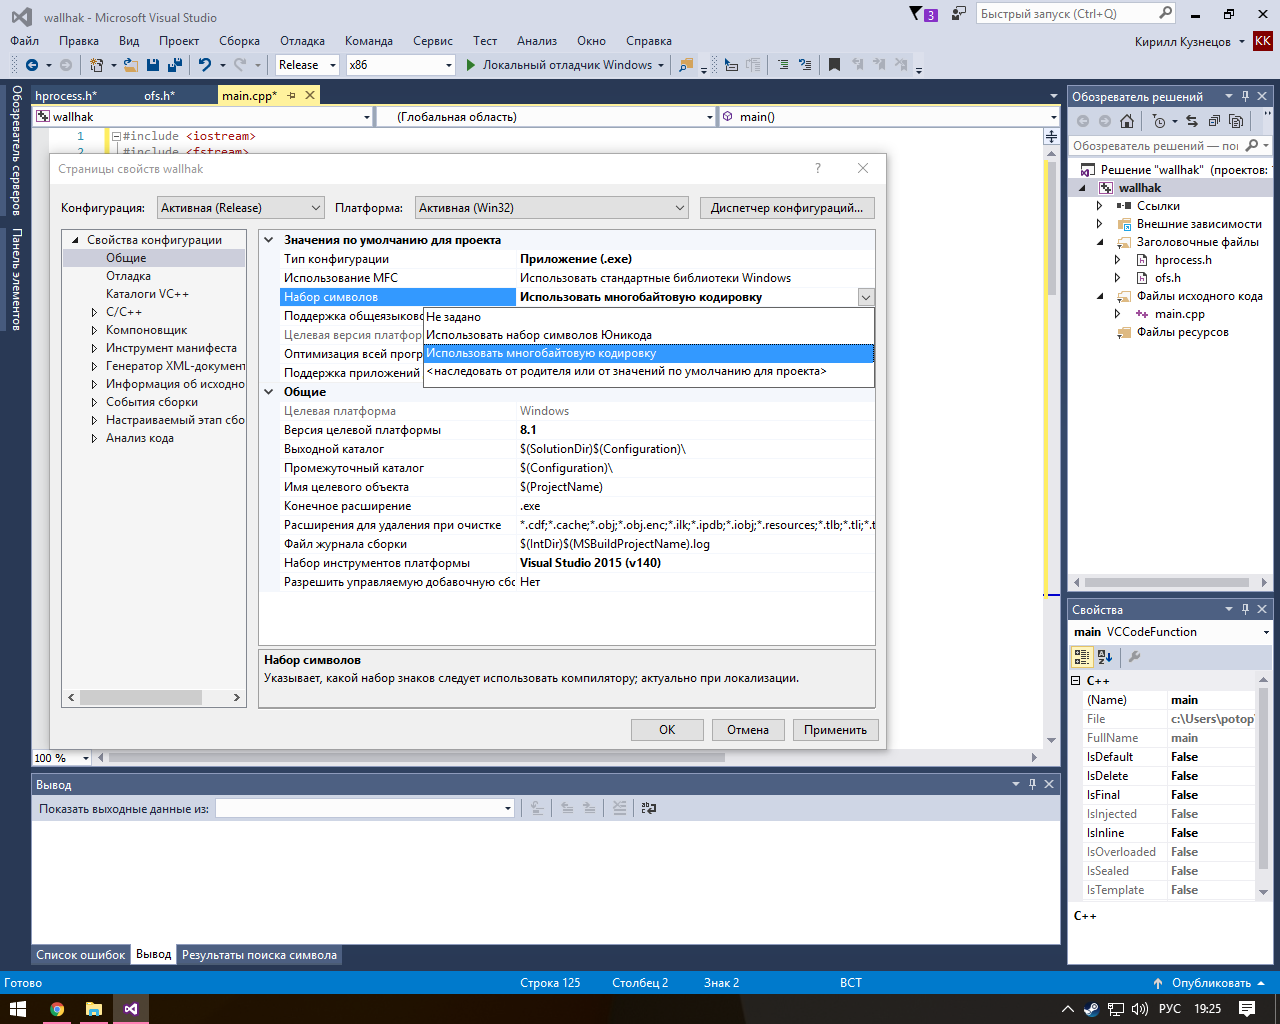Open the Platform dropdown (Активная Win32)
Image resolution: width=1280 pixels, height=1024 pixels.
[552, 208]
